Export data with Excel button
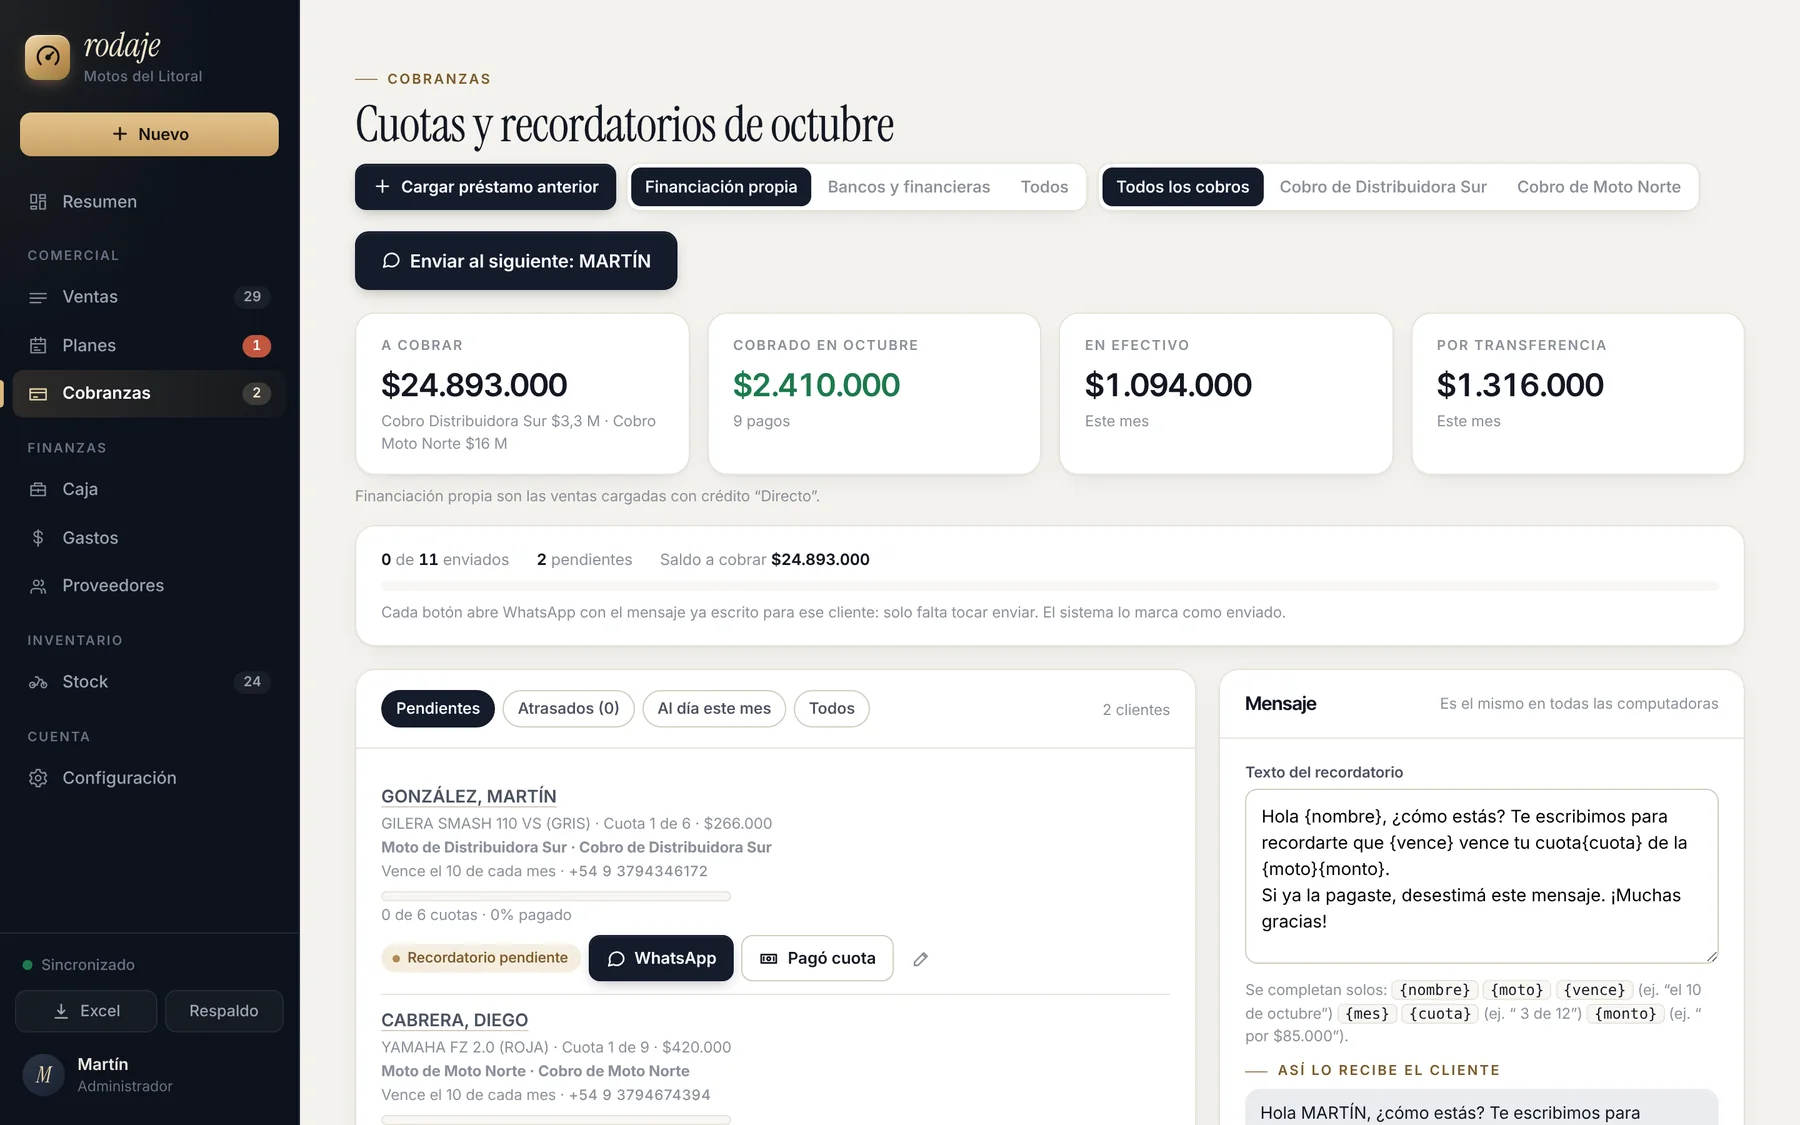 point(86,1011)
